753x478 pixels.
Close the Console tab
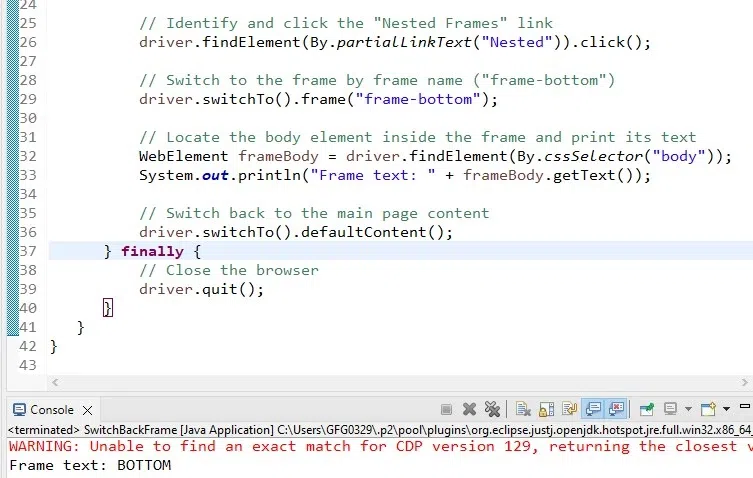click(87, 409)
